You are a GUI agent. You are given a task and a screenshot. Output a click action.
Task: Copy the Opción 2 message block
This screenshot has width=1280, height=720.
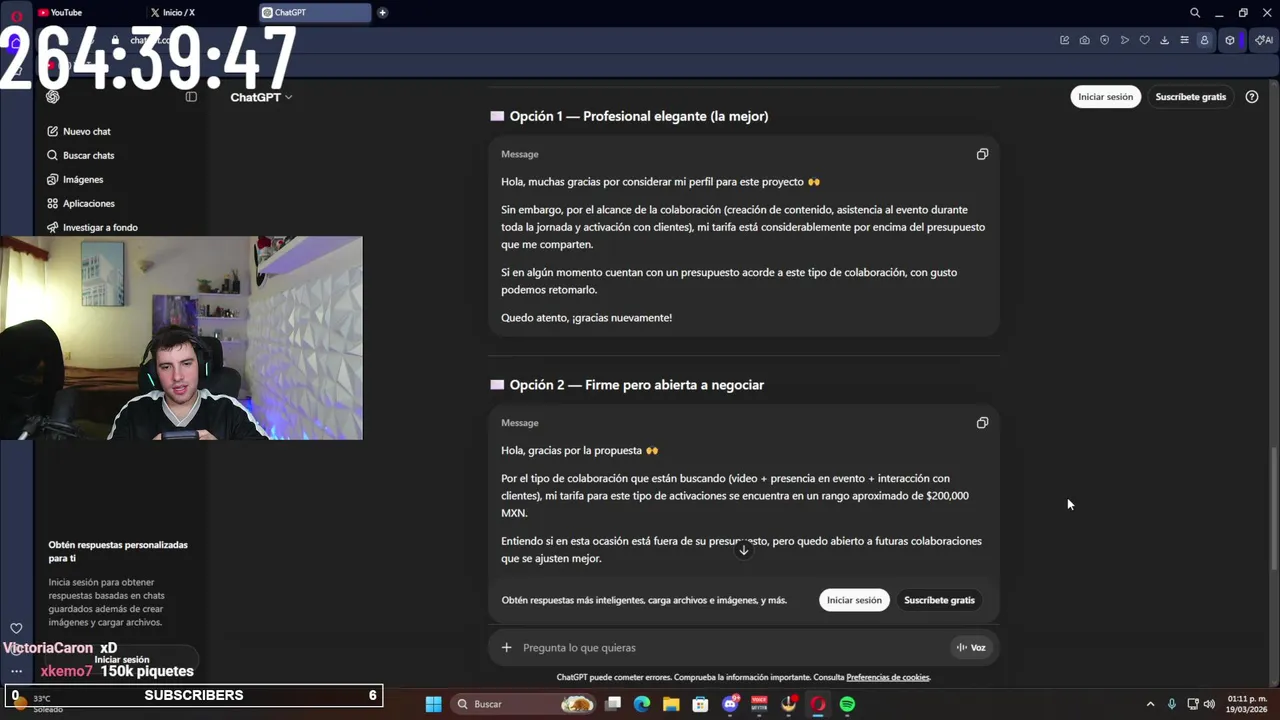[982, 423]
